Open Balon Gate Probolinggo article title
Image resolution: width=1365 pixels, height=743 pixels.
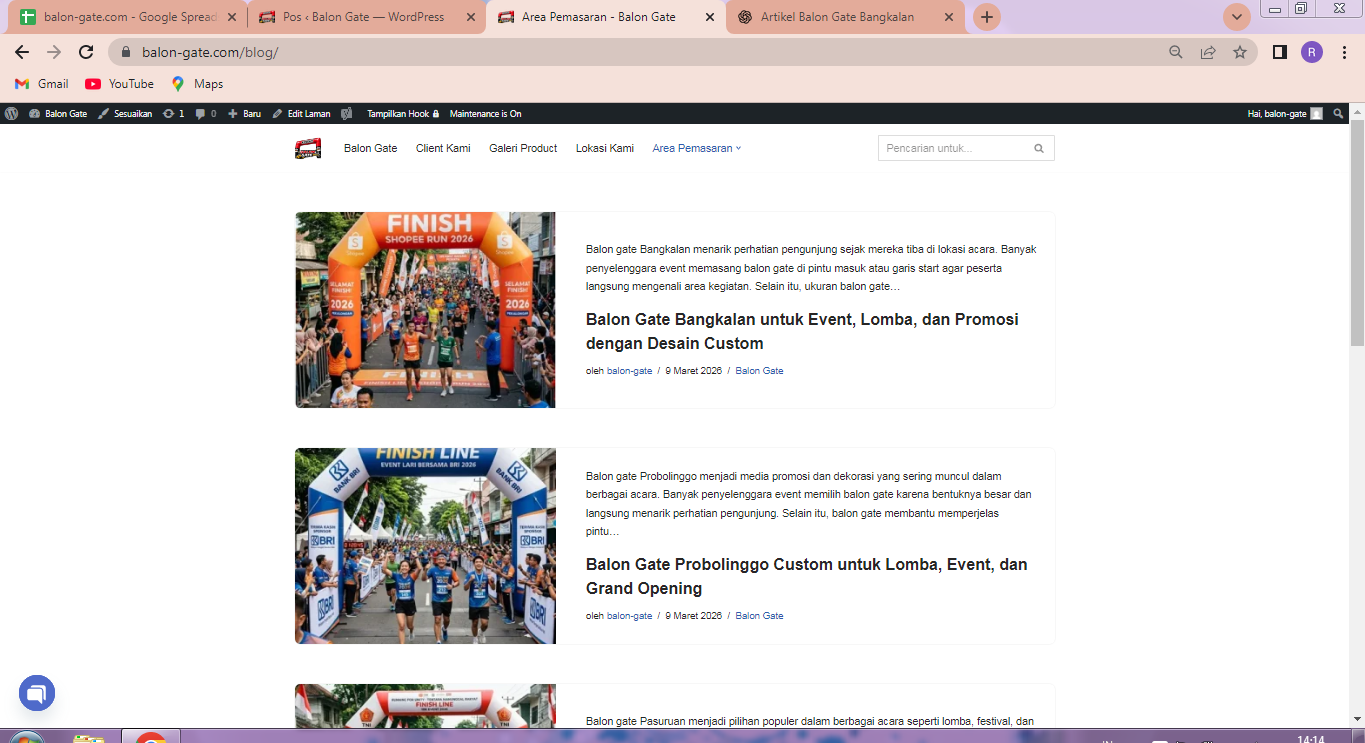tap(806, 576)
